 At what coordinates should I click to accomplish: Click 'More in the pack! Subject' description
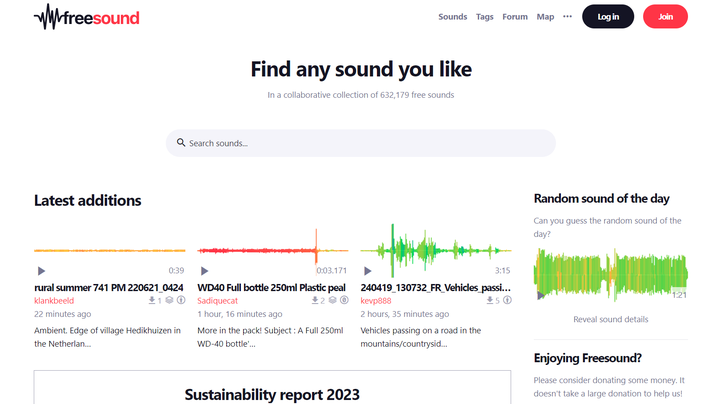tap(270, 337)
